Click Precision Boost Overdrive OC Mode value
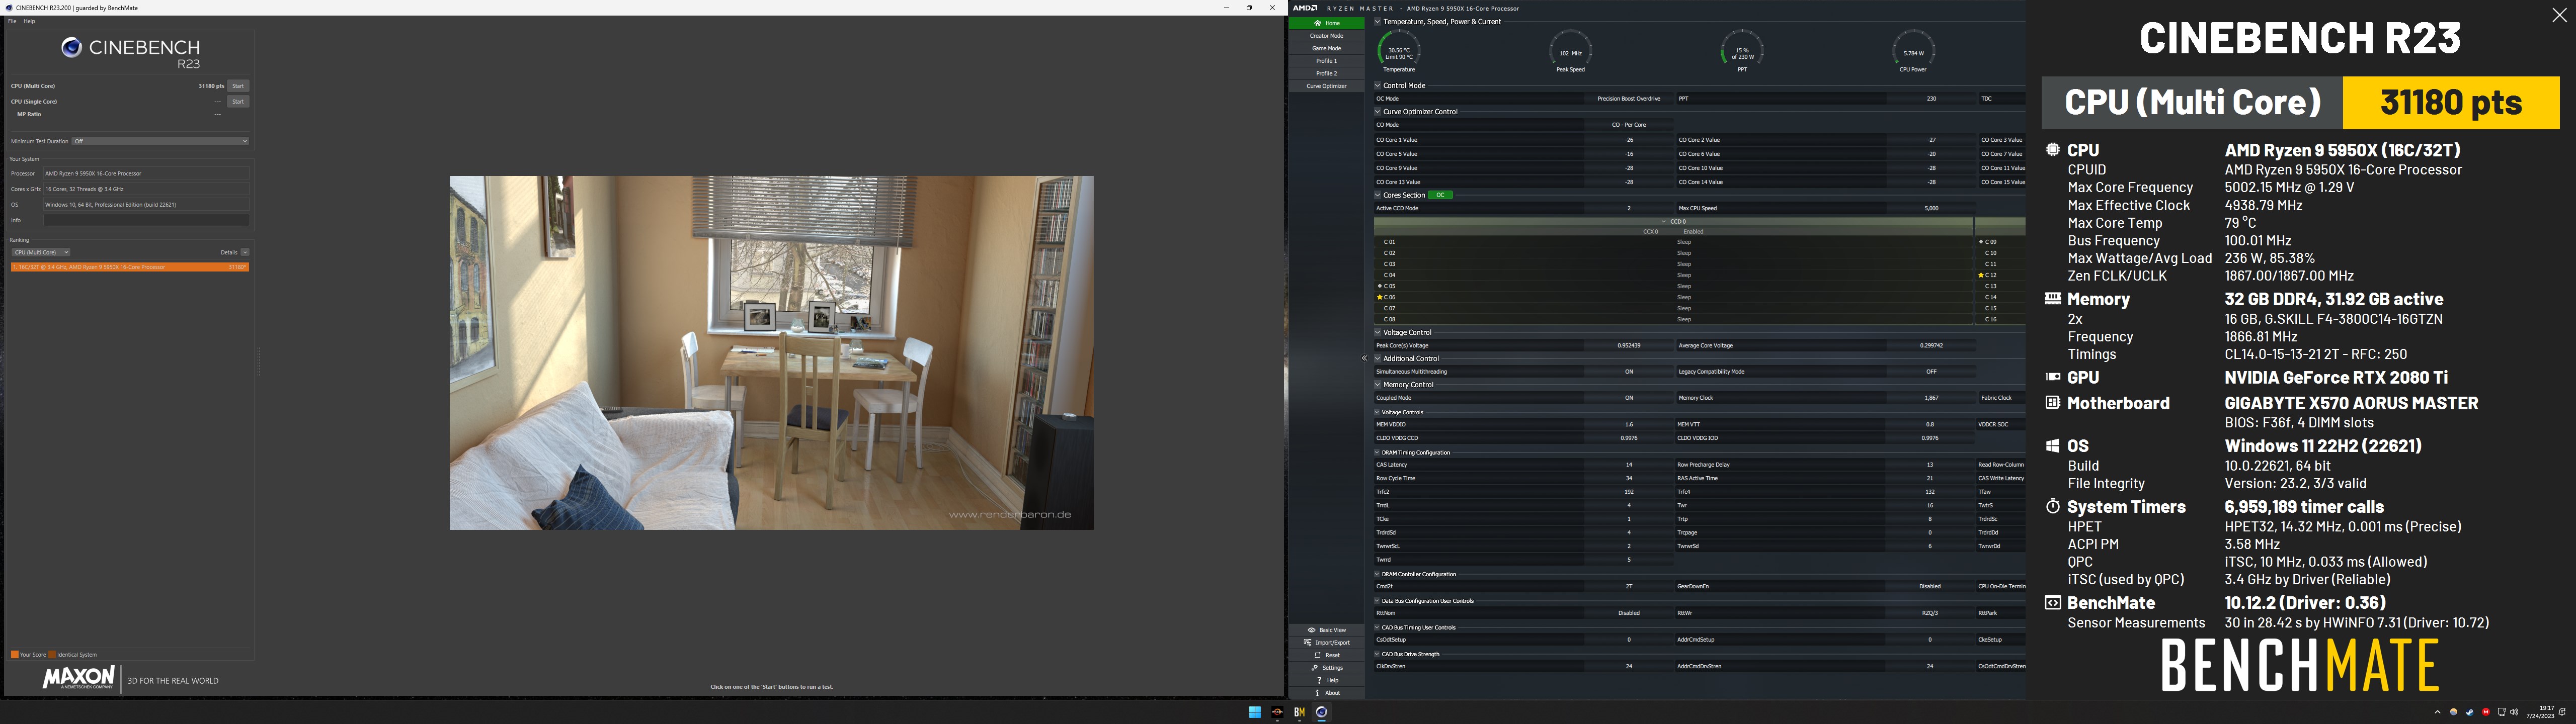 pos(1628,99)
